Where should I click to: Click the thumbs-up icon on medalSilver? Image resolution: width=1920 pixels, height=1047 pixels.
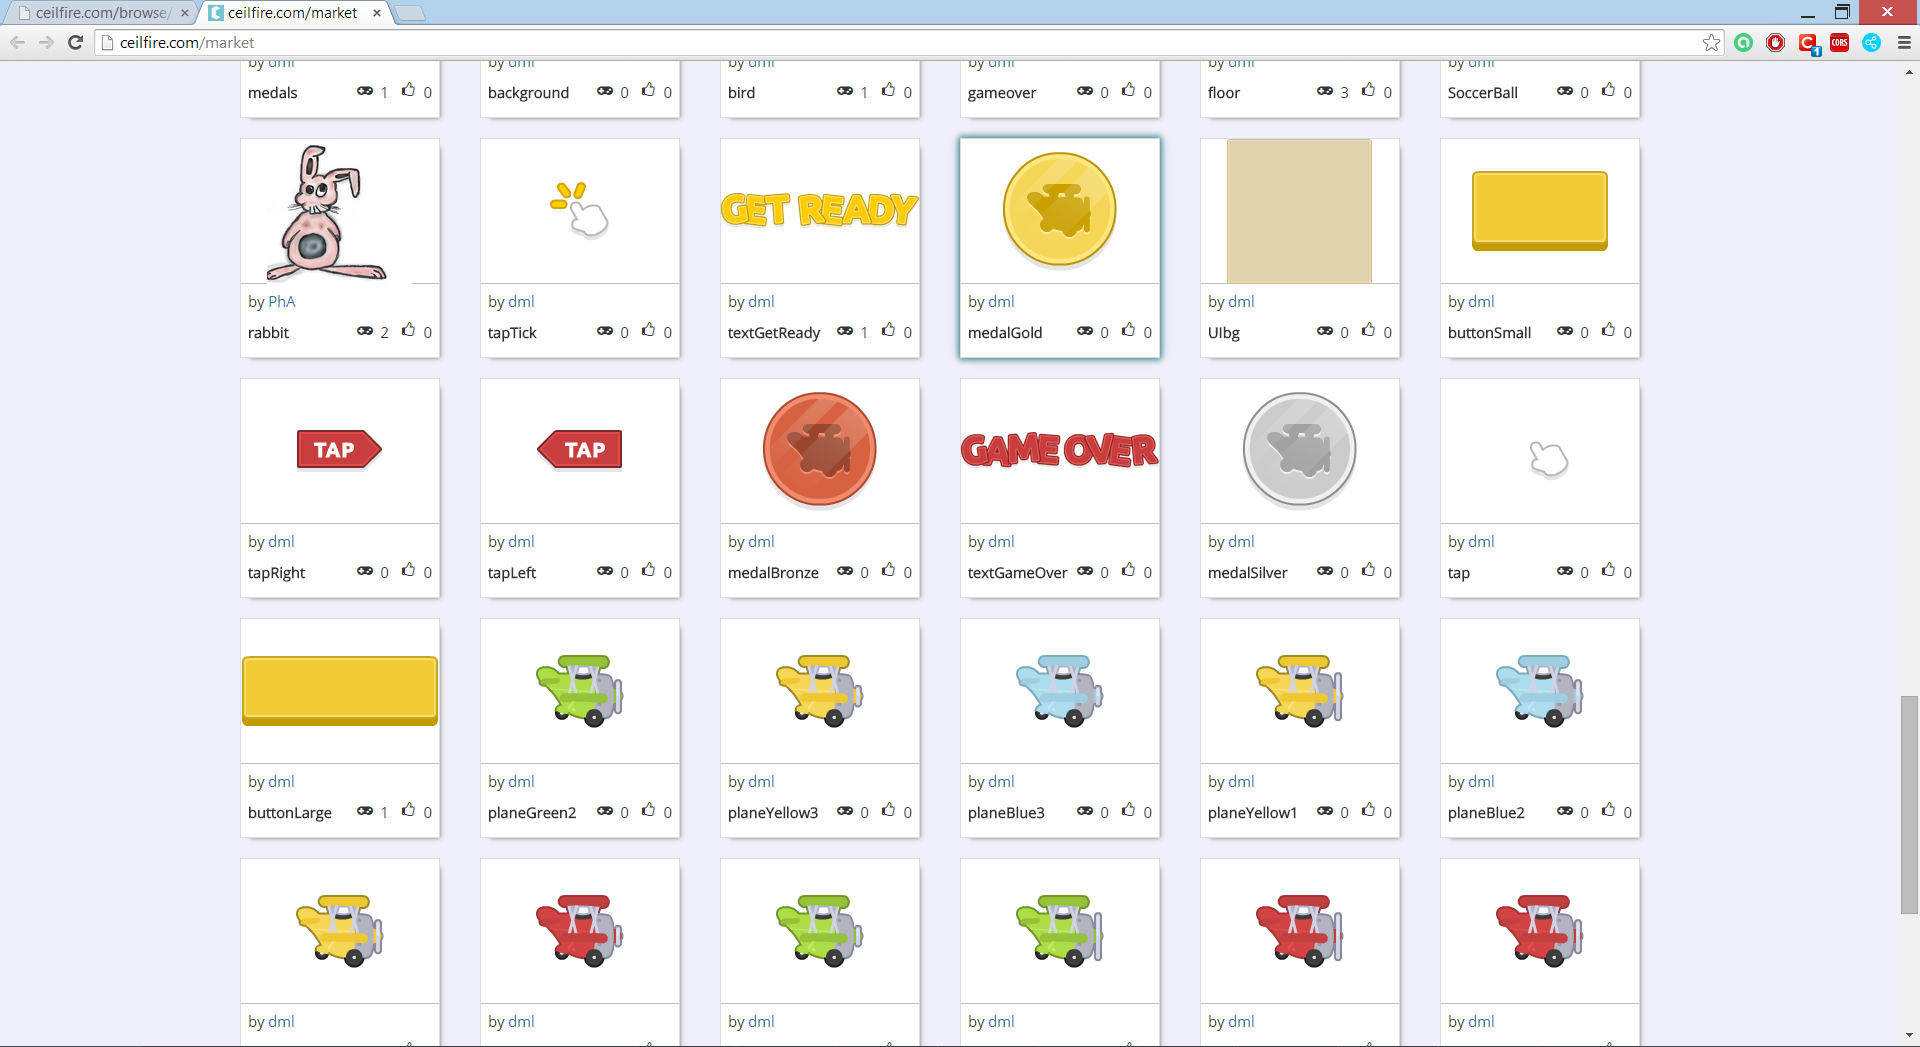click(x=1368, y=570)
